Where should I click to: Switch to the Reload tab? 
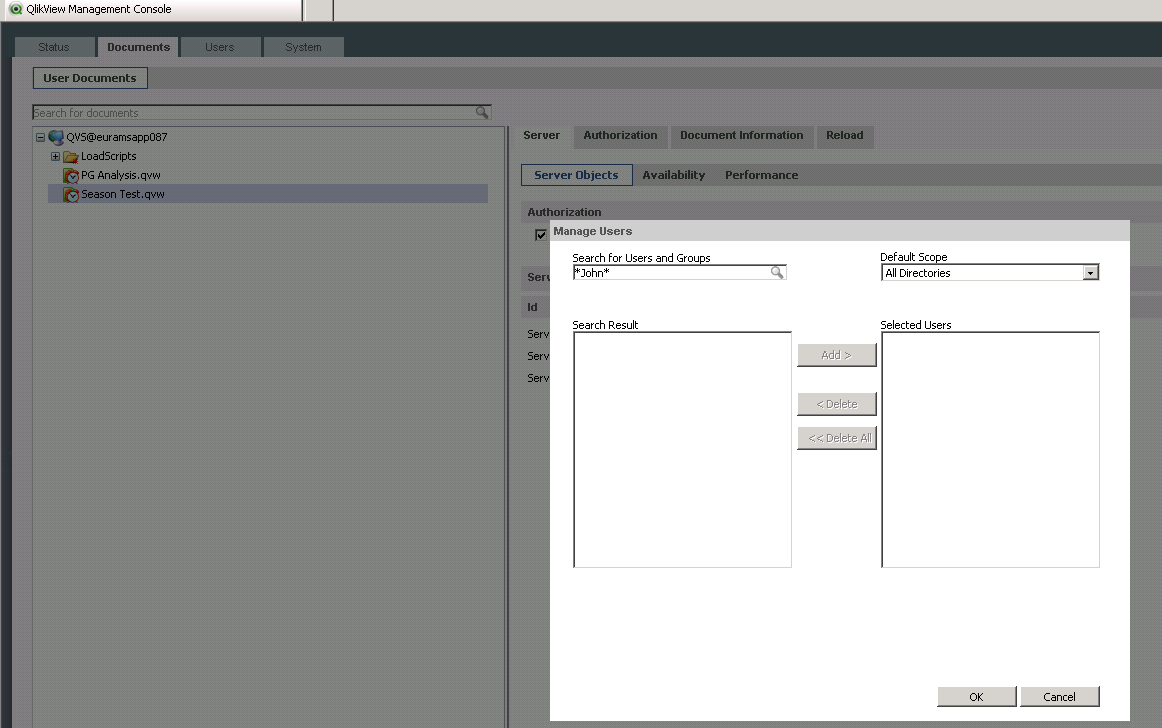845,136
